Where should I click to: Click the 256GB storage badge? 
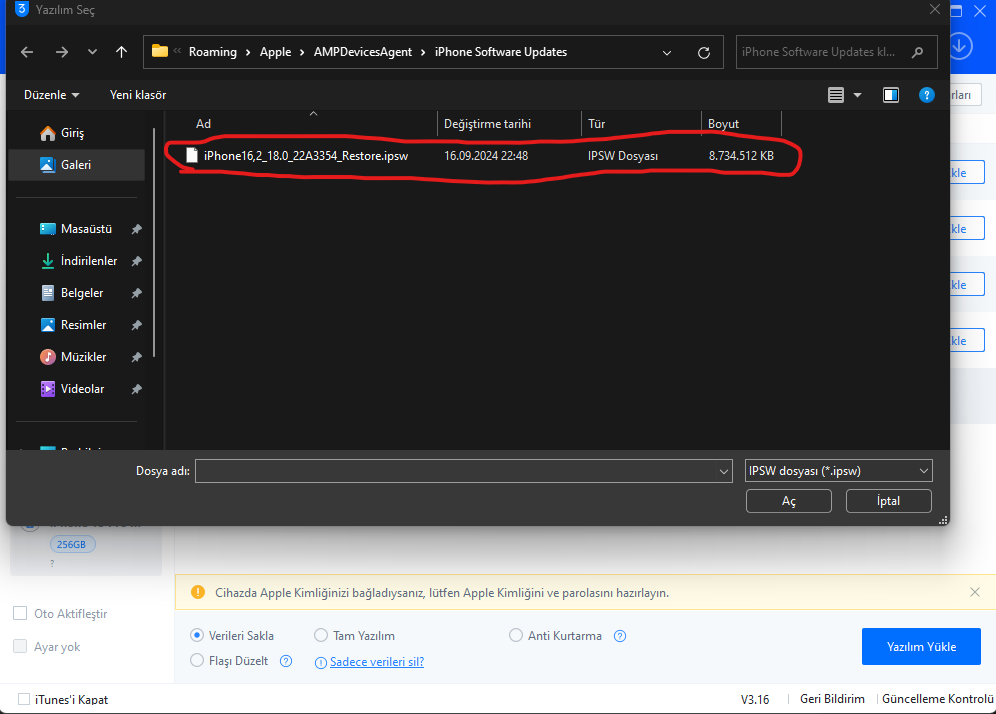click(72, 544)
